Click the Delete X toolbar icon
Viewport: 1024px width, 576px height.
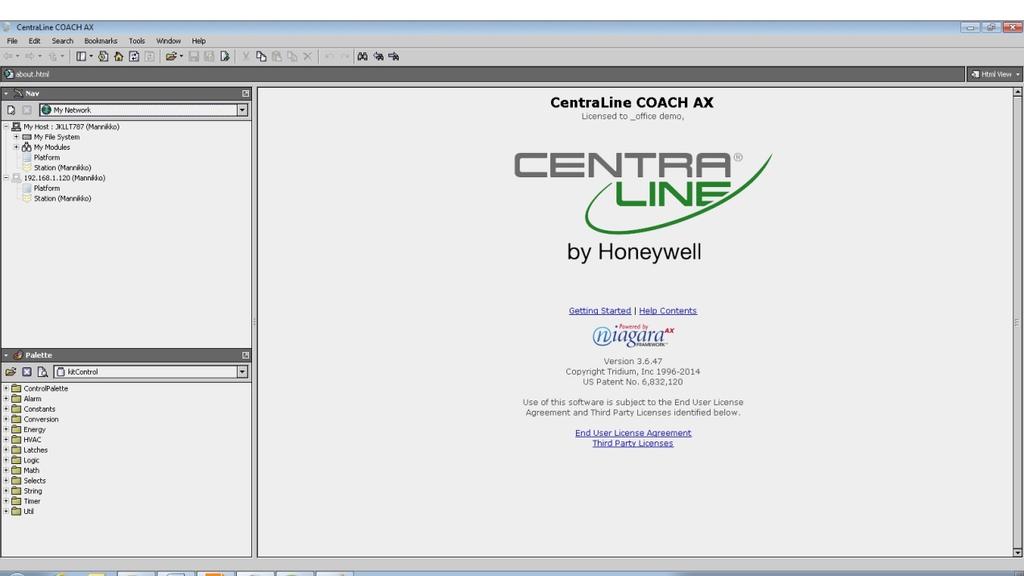(x=308, y=57)
